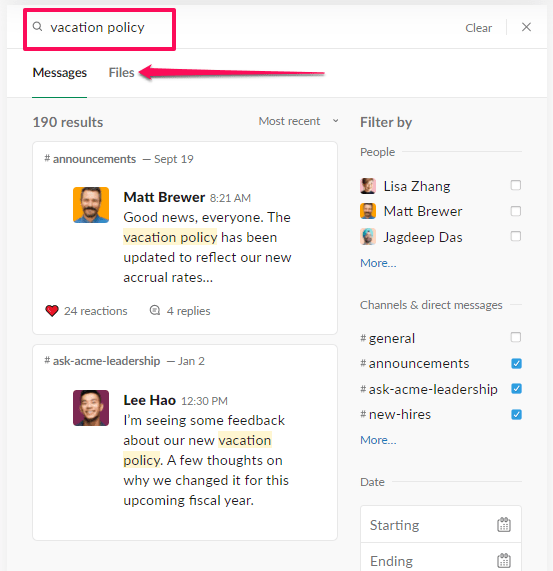Screen dimensions: 553x571
Task: Expand More under People filters
Action: coord(378,263)
